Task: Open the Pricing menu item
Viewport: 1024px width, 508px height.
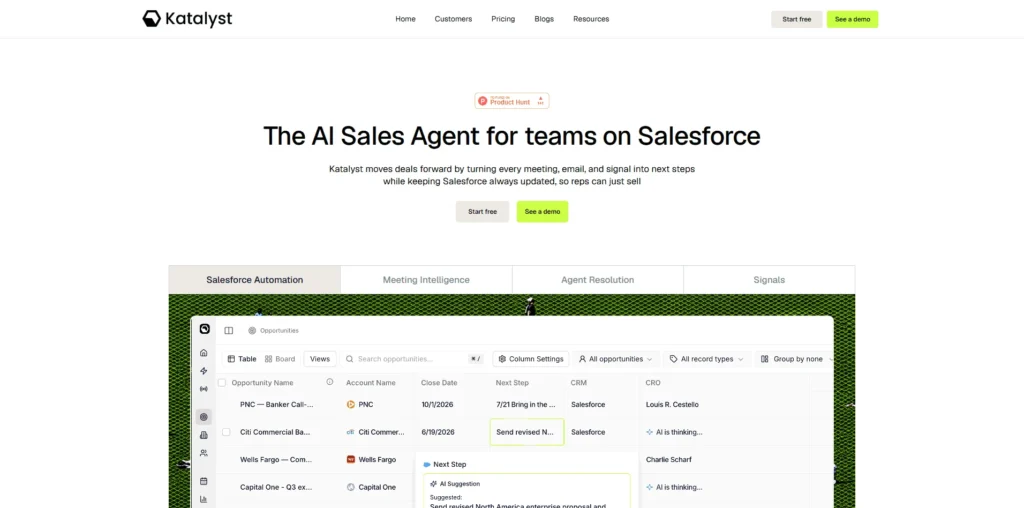Action: coord(503,19)
